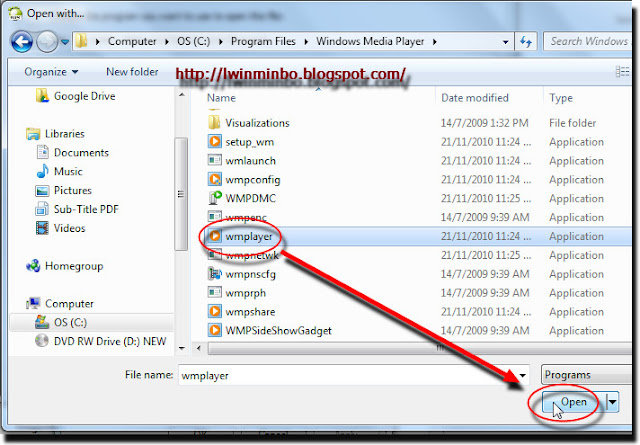Open the Pictures library
Screen dimensions: 640x445
pyautogui.click(x=72, y=190)
